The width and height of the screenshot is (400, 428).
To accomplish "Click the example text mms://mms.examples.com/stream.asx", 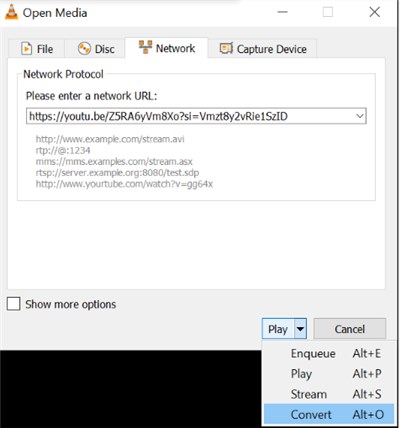I will 114,162.
